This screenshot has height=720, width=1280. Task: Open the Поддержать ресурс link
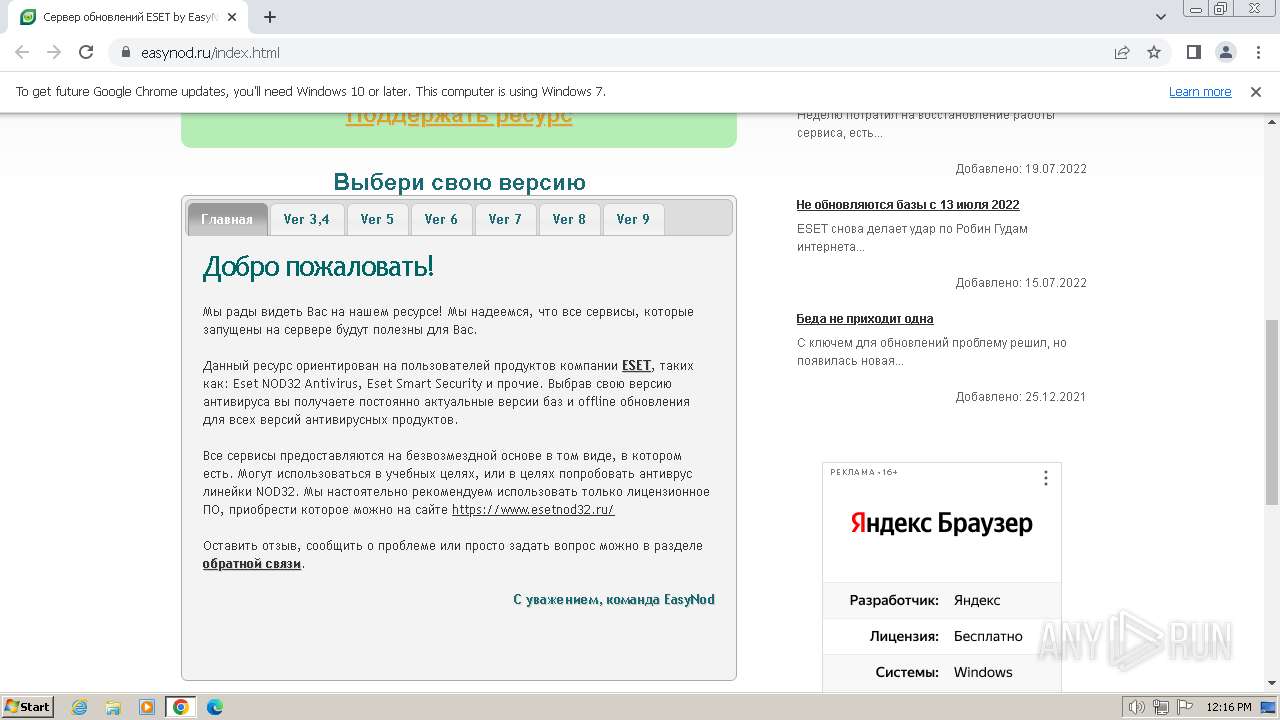click(459, 116)
